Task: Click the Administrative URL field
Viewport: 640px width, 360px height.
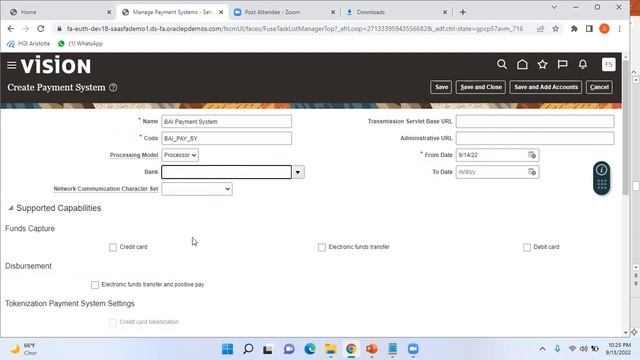Action: 535,138
